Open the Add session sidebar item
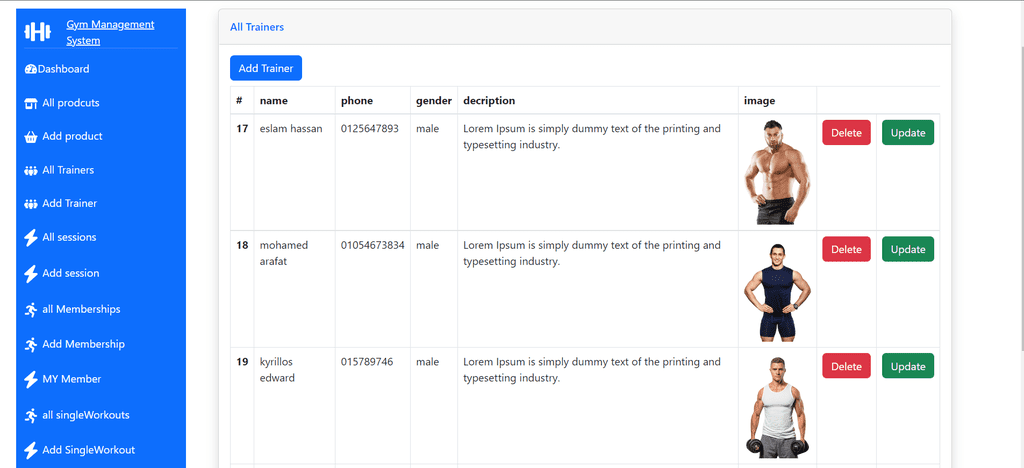The height and width of the screenshot is (468, 1024). coord(61,273)
